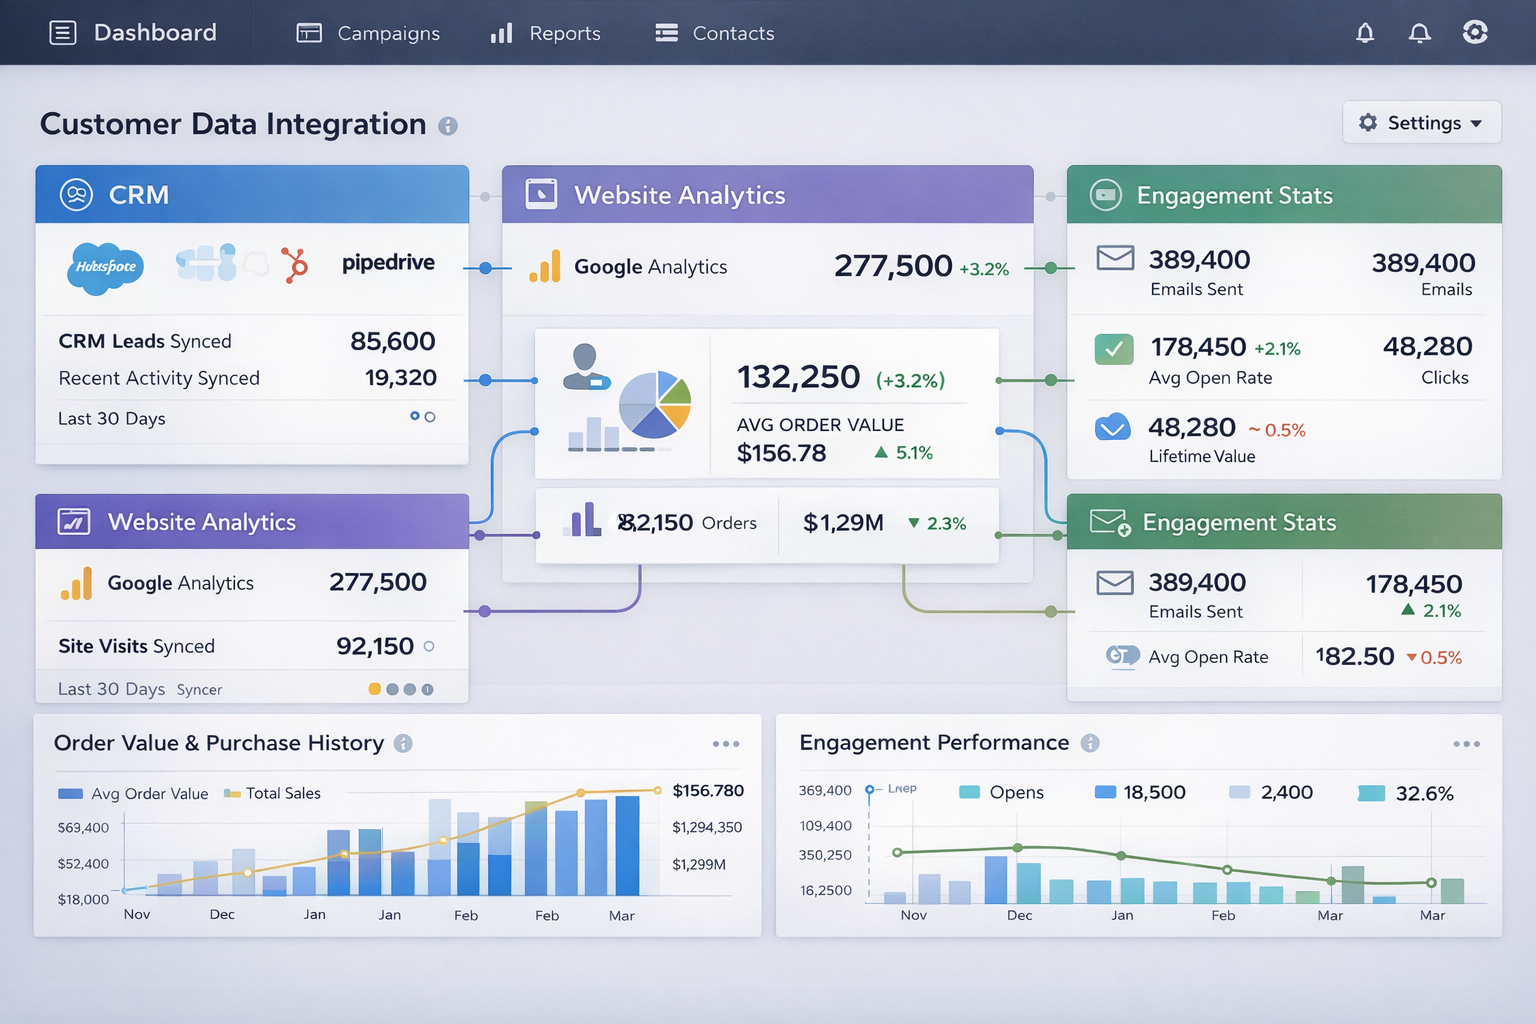This screenshot has height=1024, width=1536.
Task: Click the center Website Analytics header title
Action: 680,195
